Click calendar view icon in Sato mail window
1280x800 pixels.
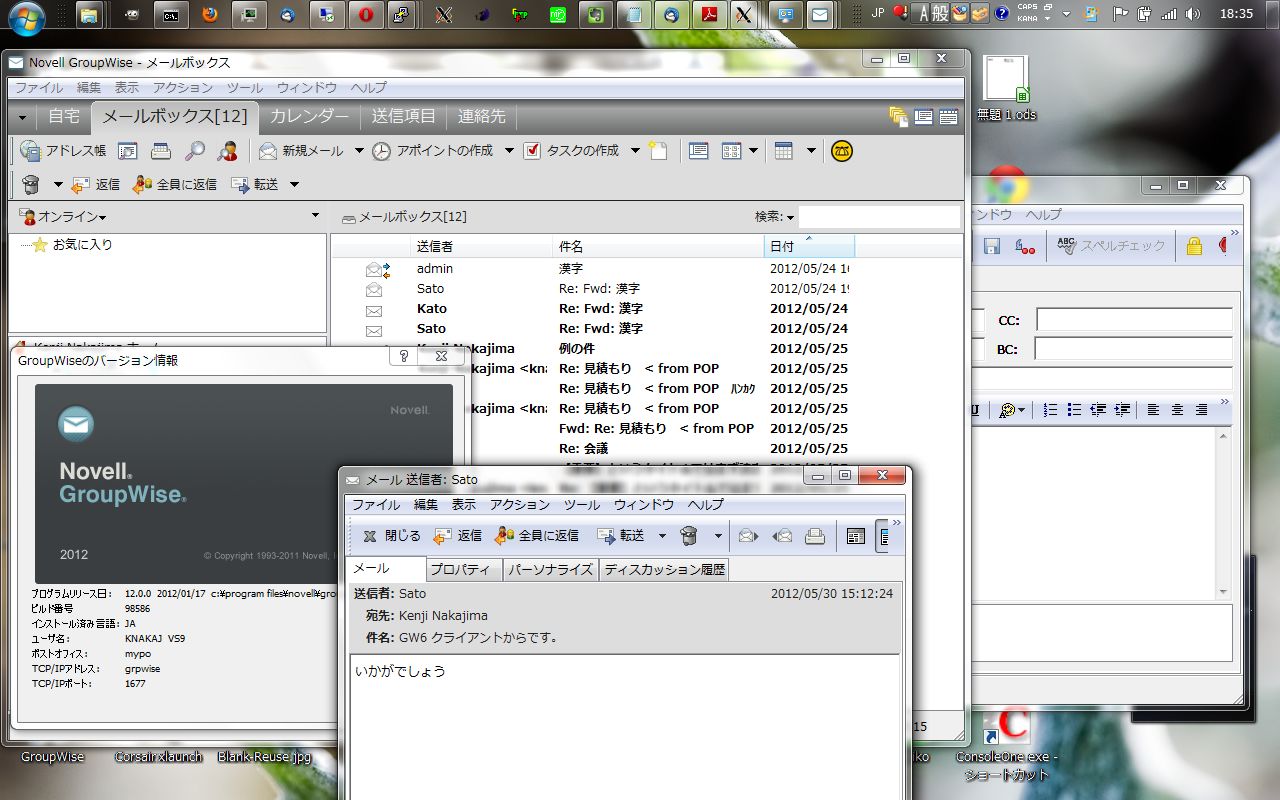pos(855,536)
